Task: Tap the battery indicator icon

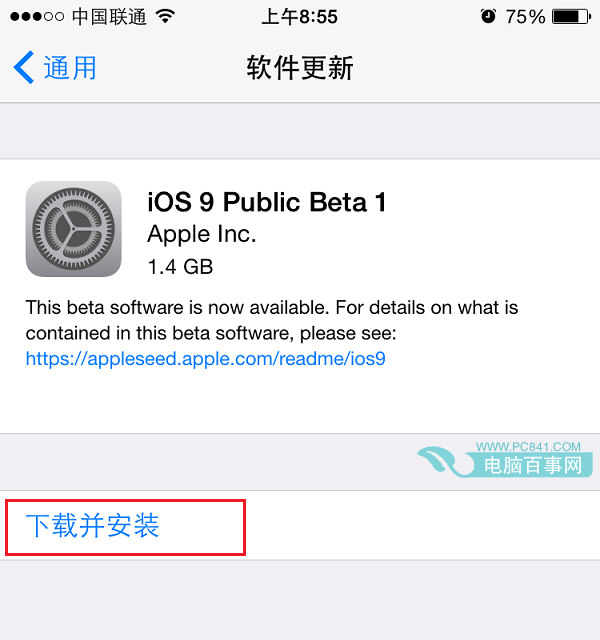Action: click(x=571, y=17)
